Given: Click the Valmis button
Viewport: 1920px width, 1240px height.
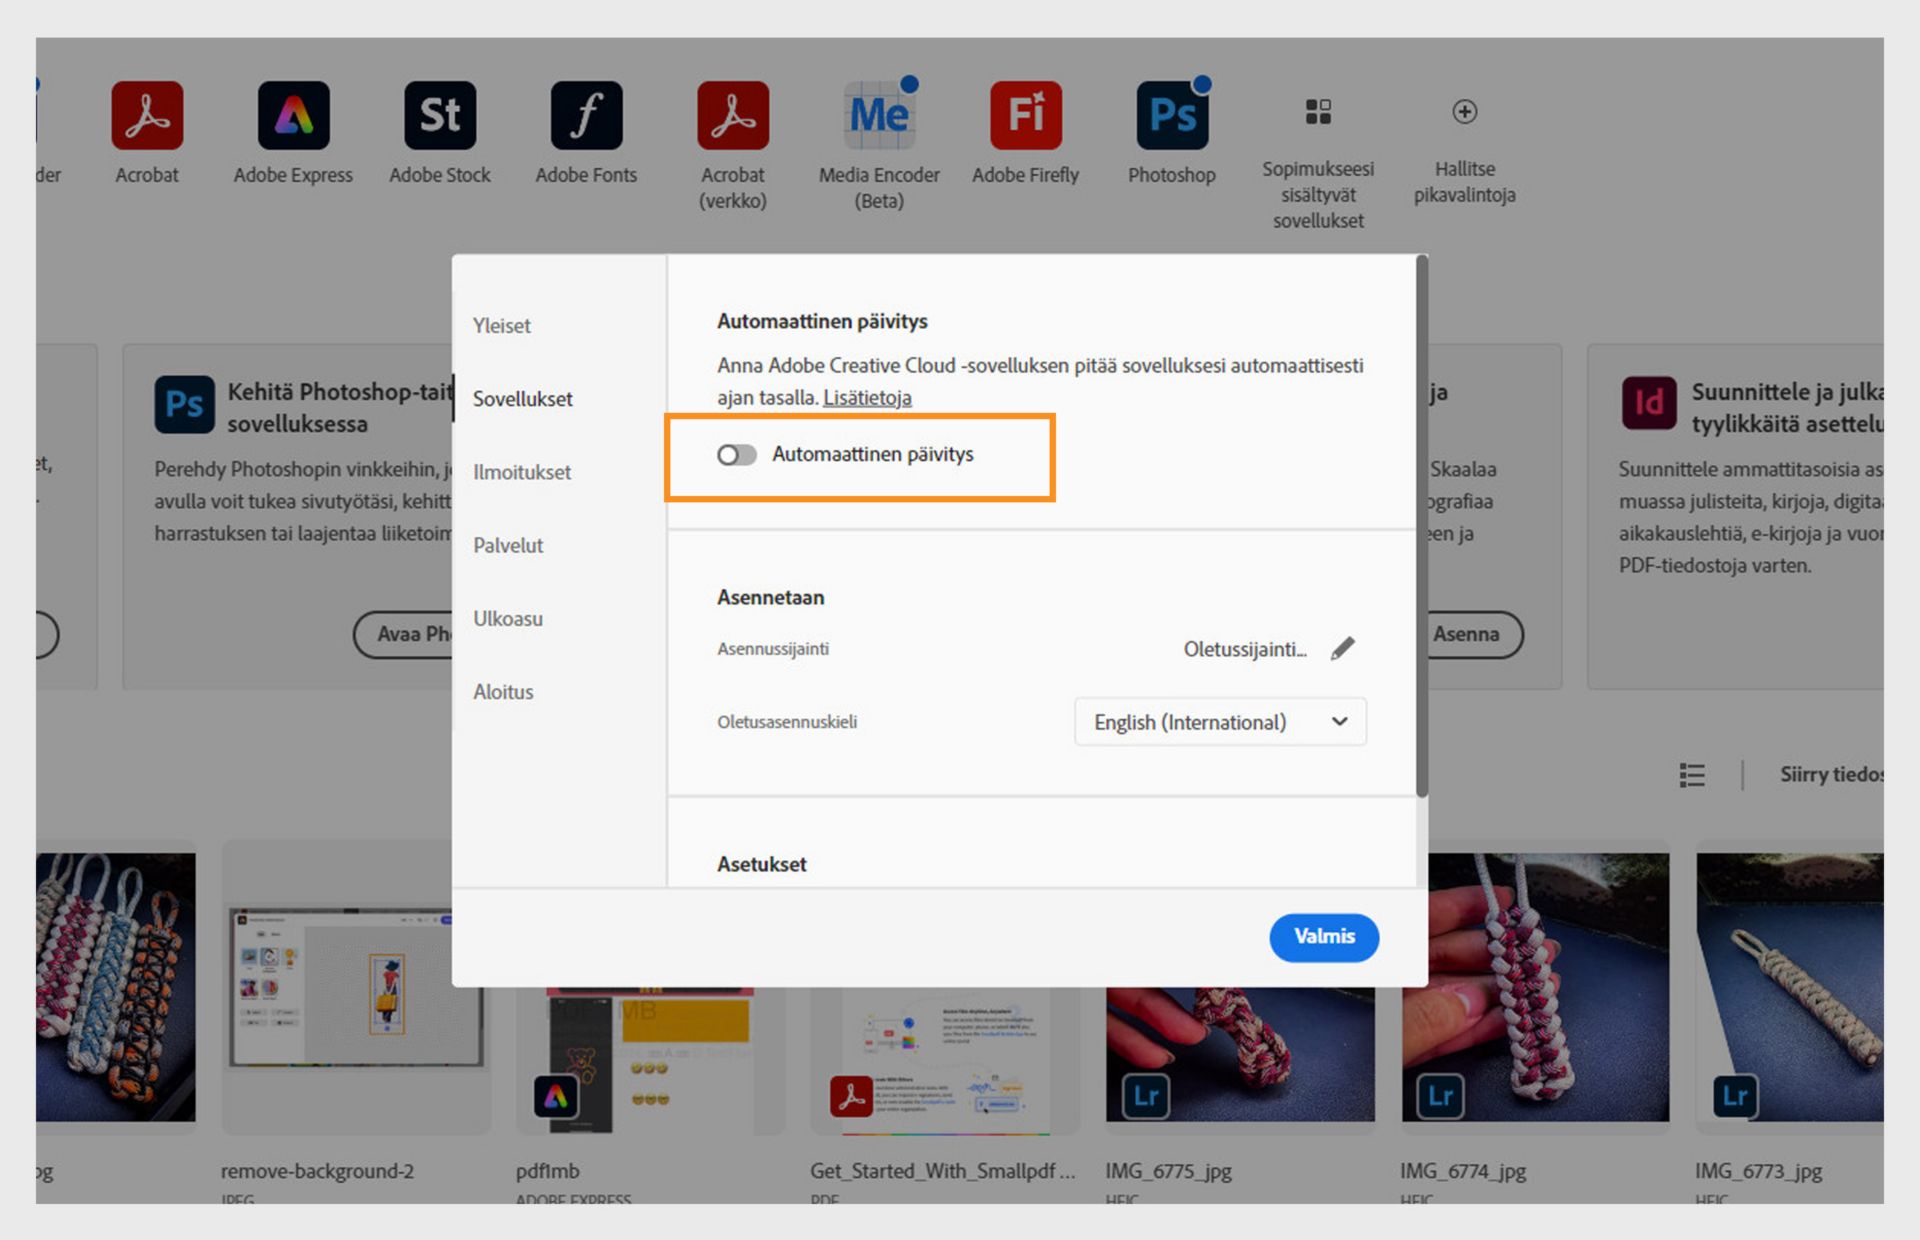Looking at the screenshot, I should point(1324,937).
